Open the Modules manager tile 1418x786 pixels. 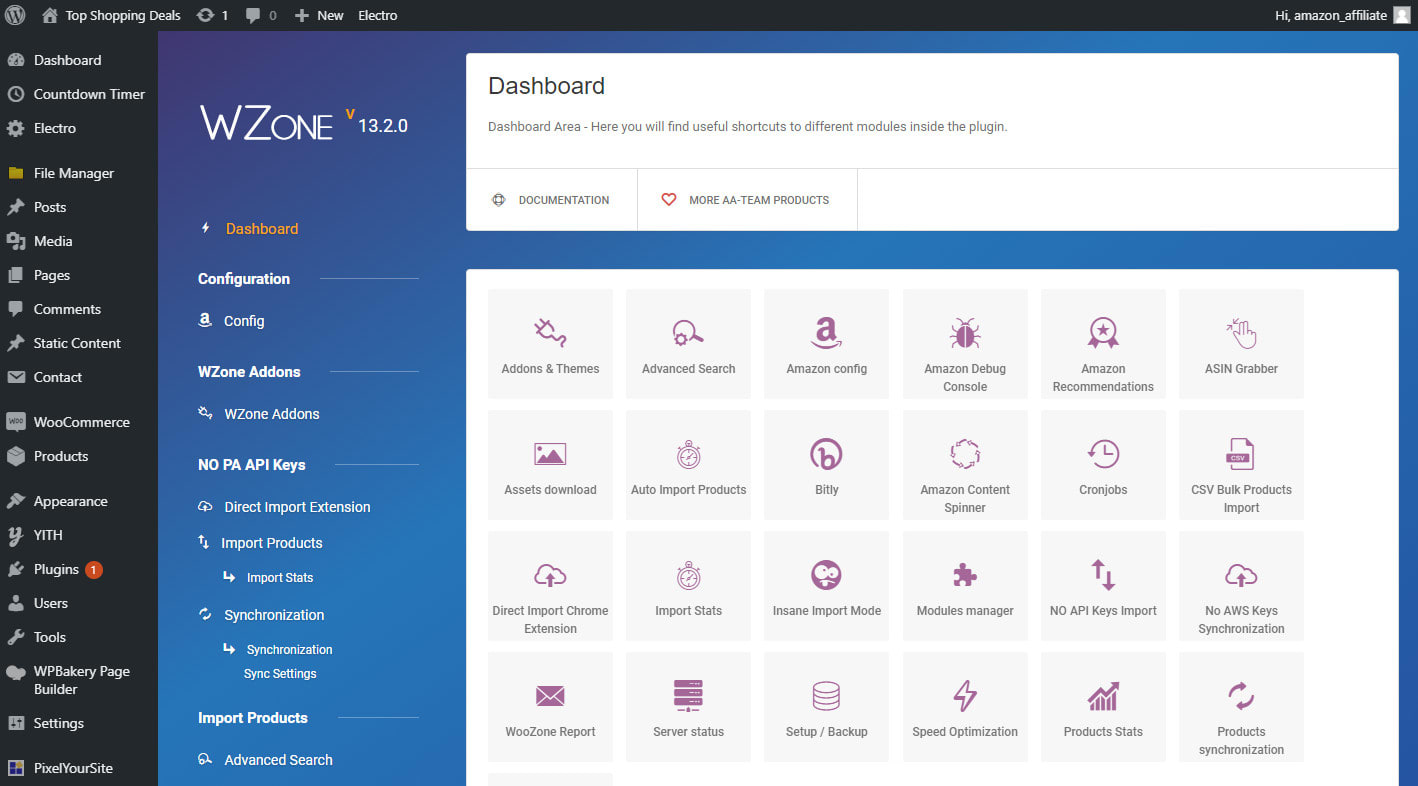(965, 586)
